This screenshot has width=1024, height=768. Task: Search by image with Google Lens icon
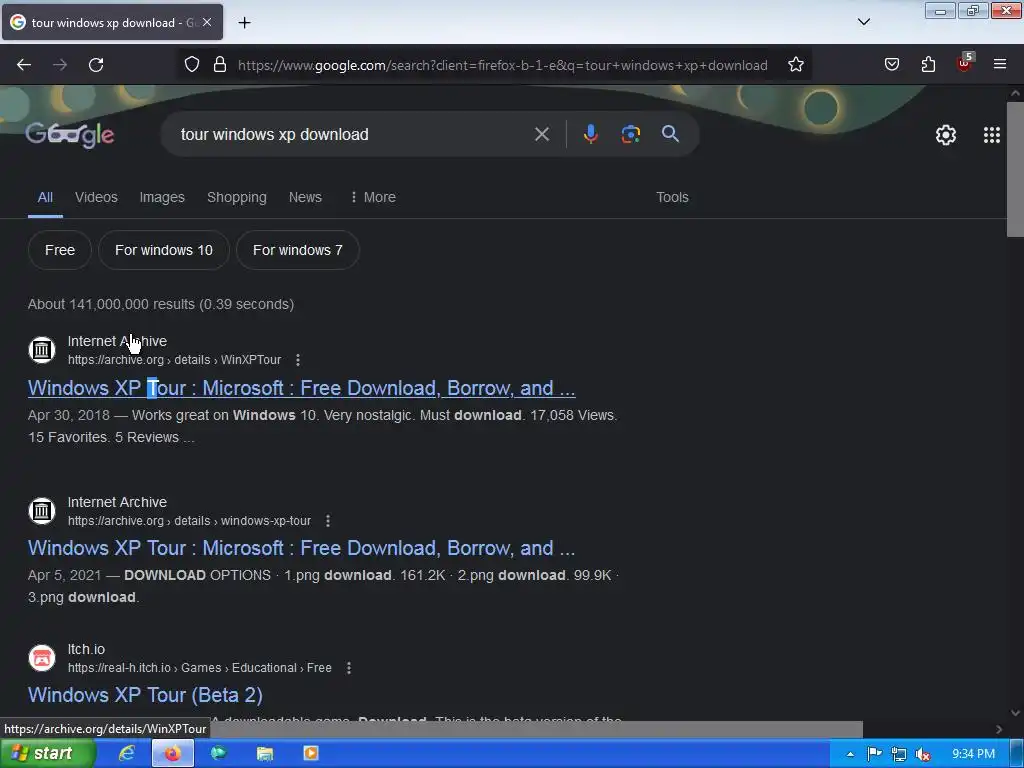pos(630,135)
